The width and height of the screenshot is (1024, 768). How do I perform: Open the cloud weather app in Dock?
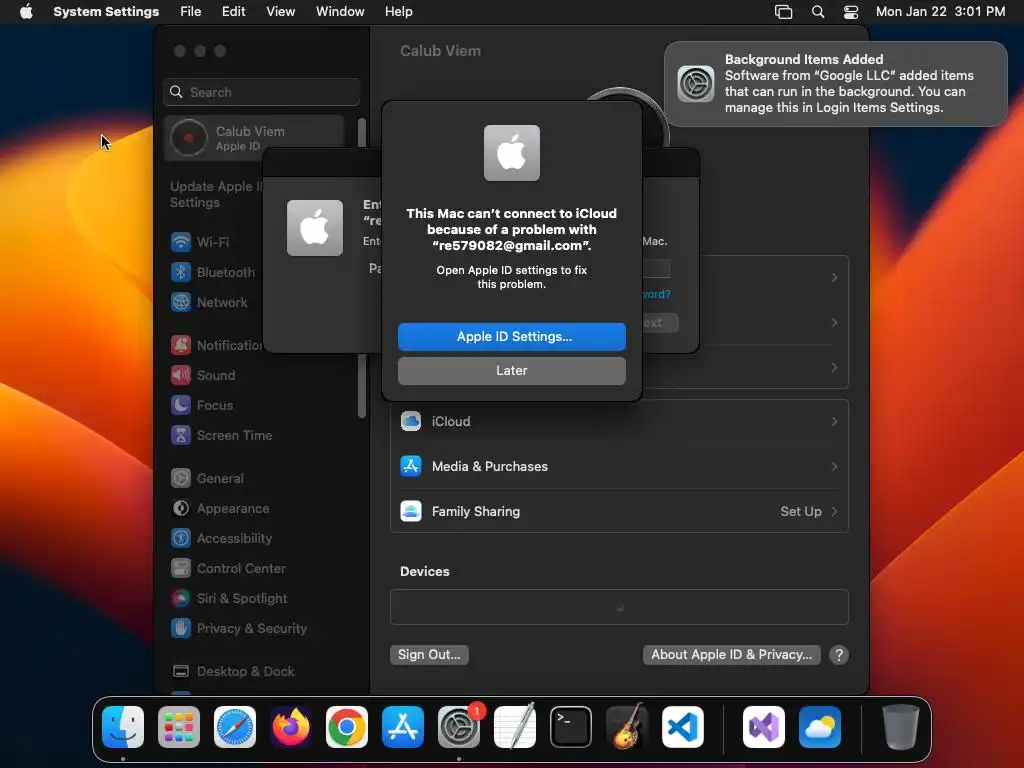tap(820, 727)
